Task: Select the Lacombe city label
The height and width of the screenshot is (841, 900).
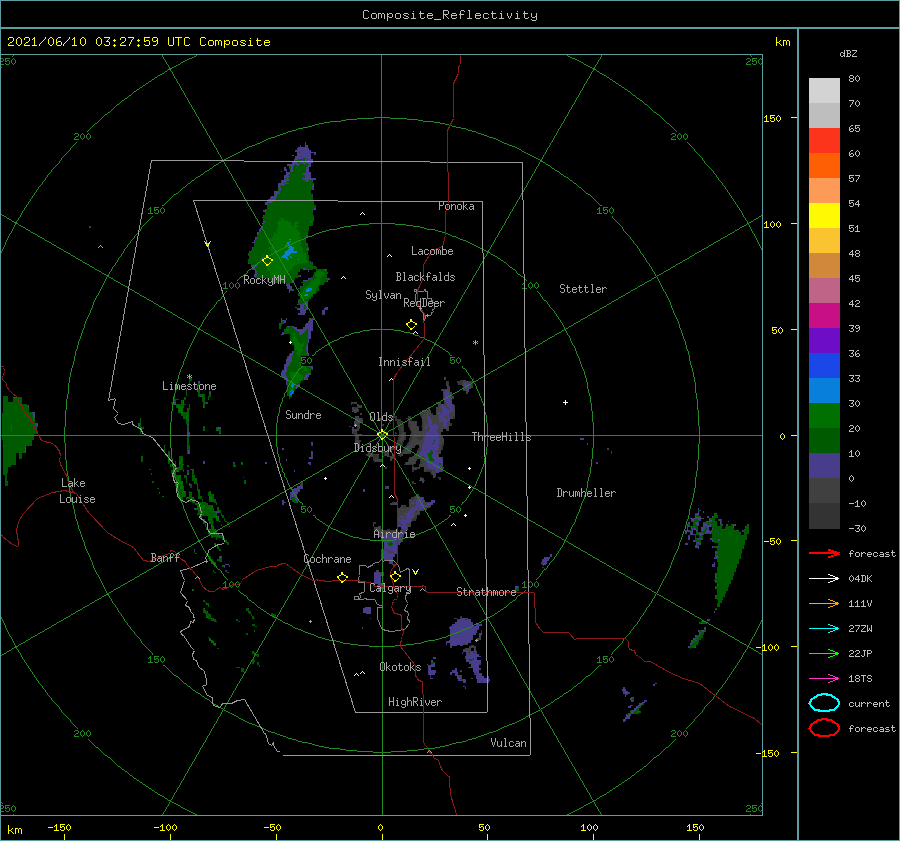Action: click(x=432, y=251)
